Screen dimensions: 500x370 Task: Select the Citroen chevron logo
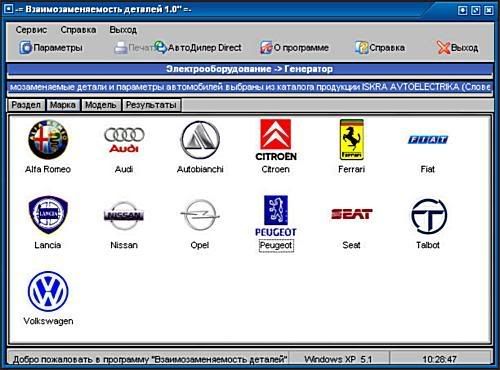pyautogui.click(x=276, y=140)
